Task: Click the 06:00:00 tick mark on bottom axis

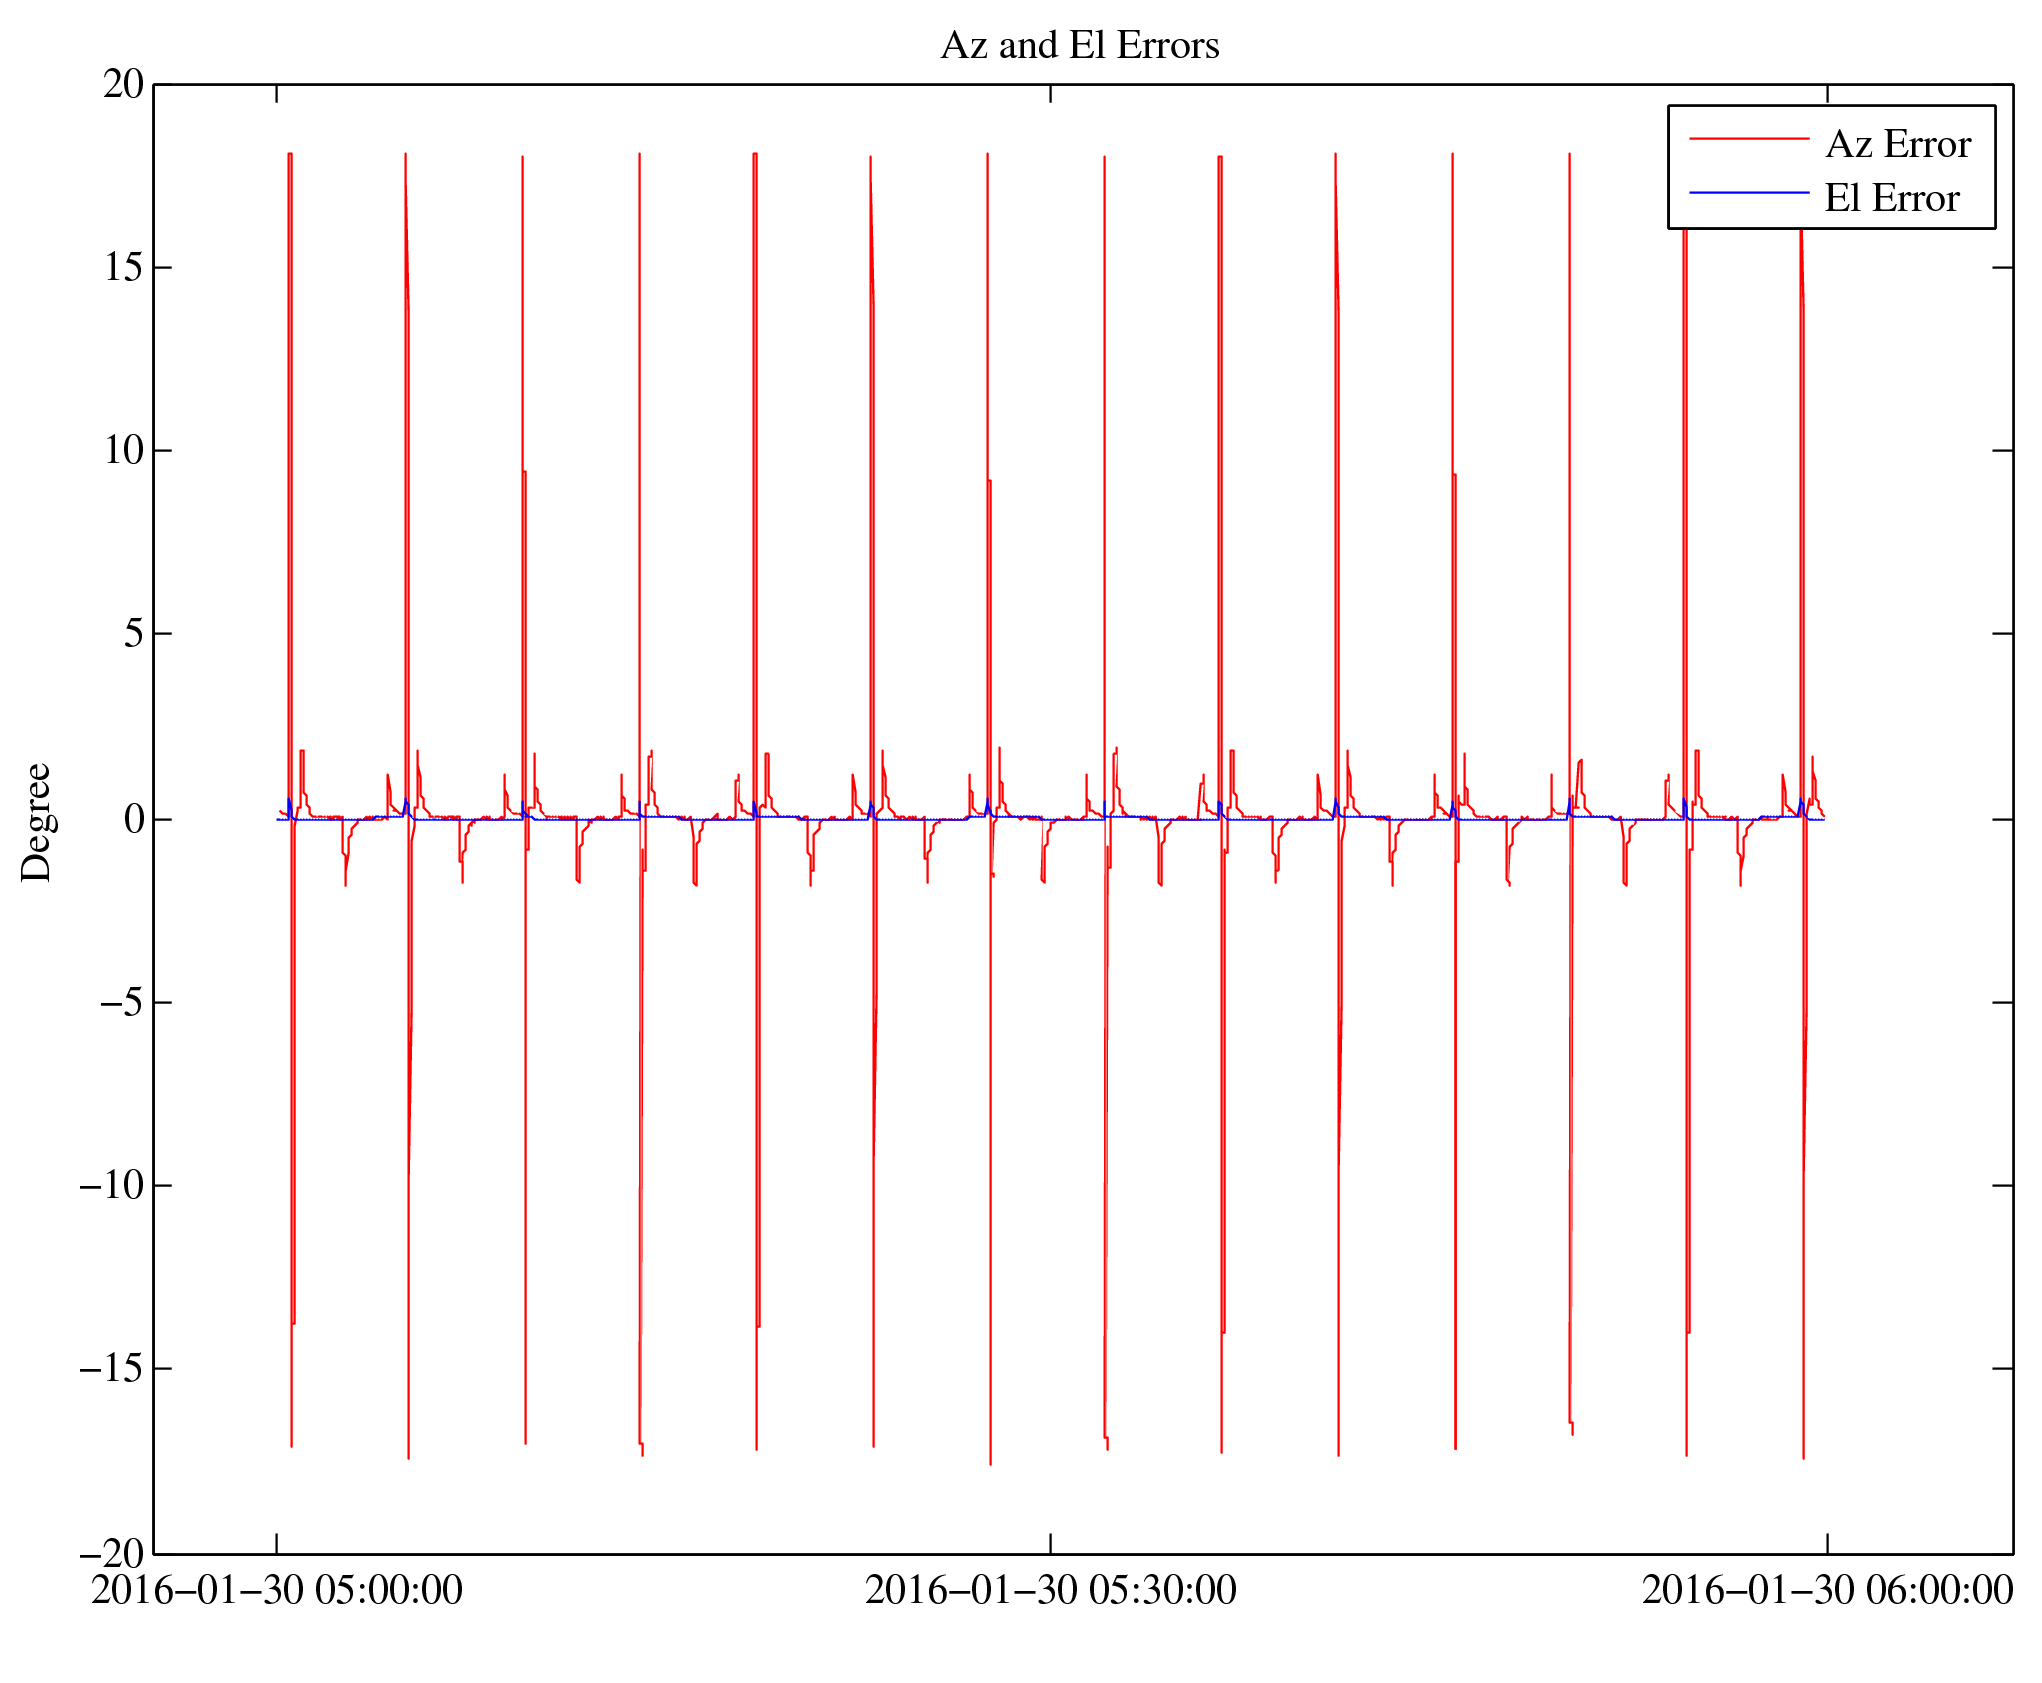Action: pyautogui.click(x=1827, y=1543)
